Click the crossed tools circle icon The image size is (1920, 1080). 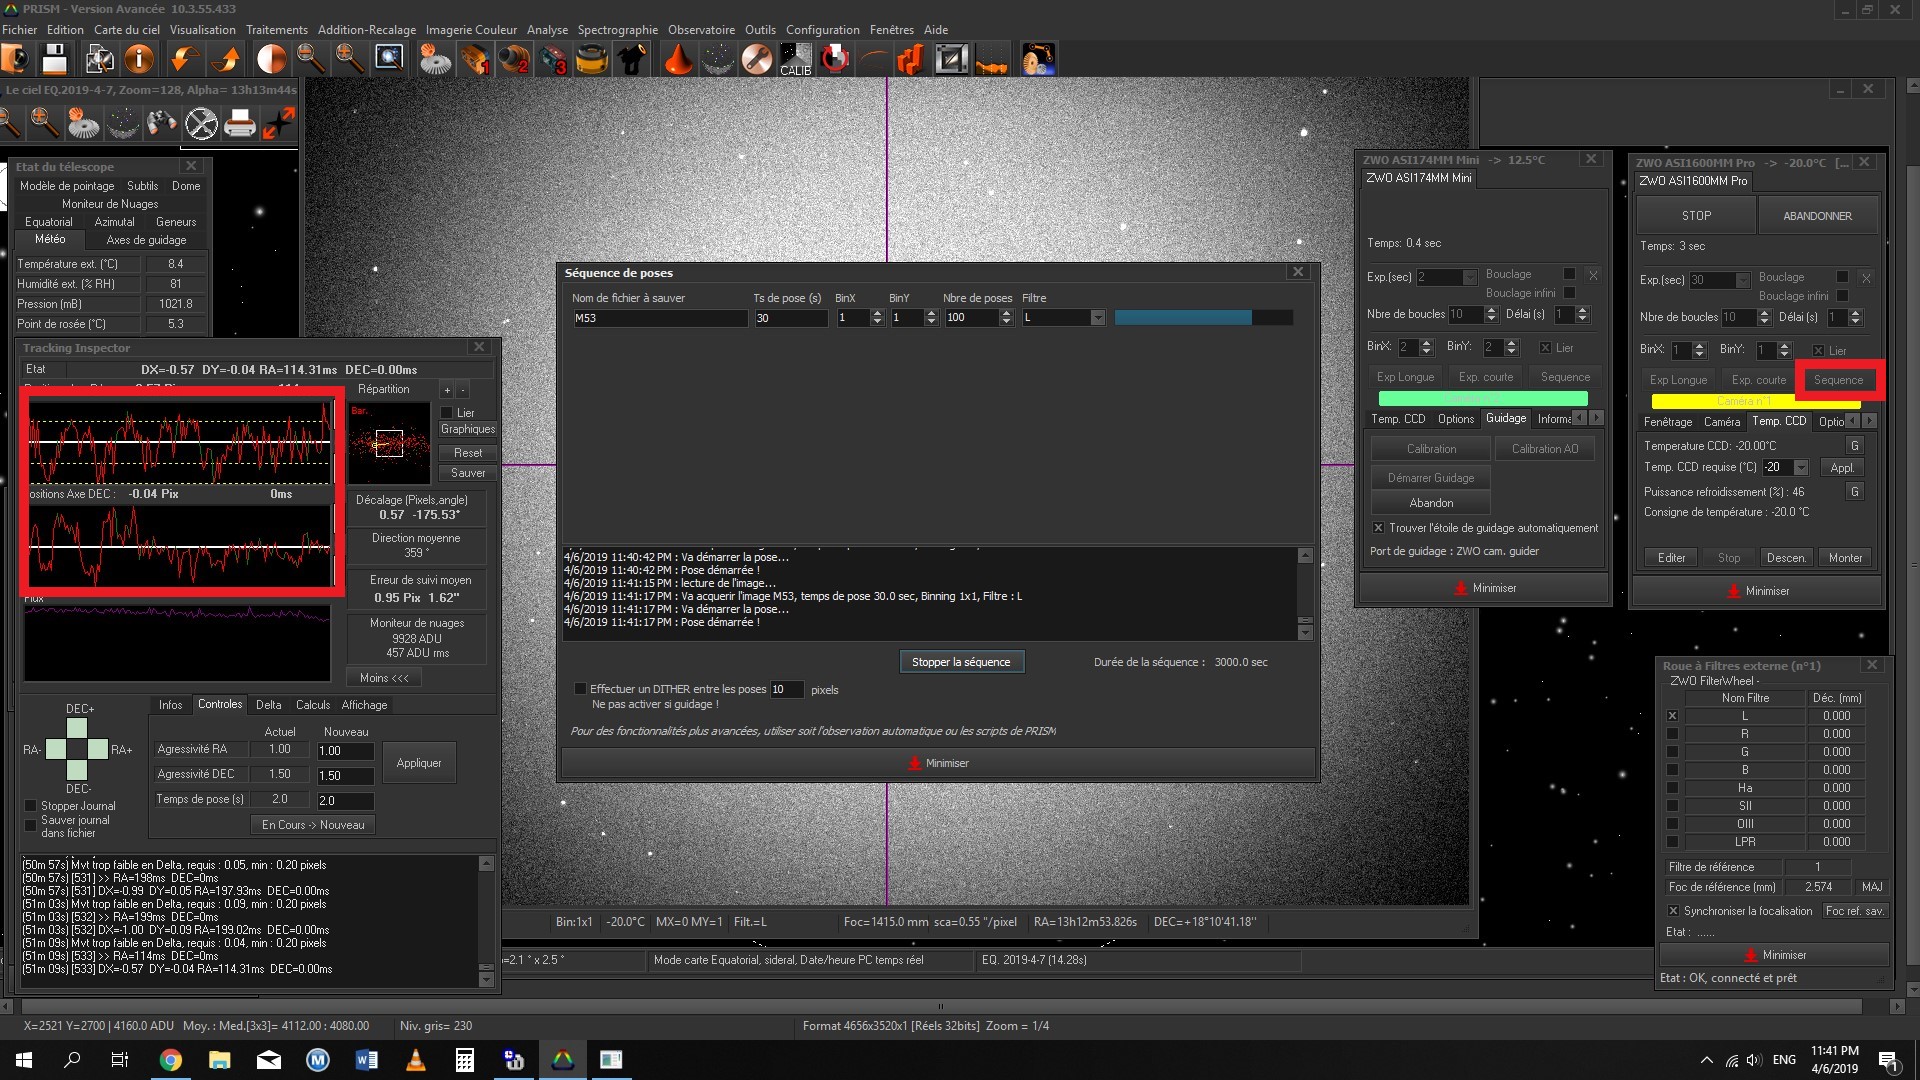201,124
